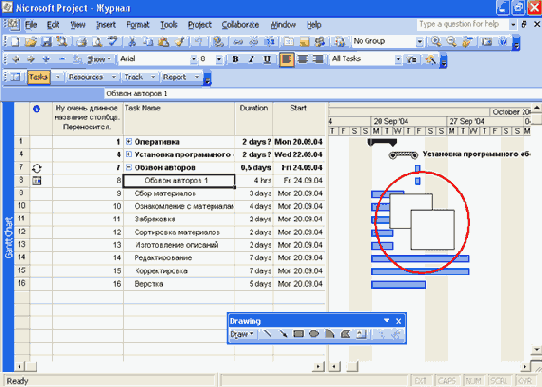542x387 pixels.
Task: Open the Arial font name dropdown
Action: pyautogui.click(x=194, y=59)
